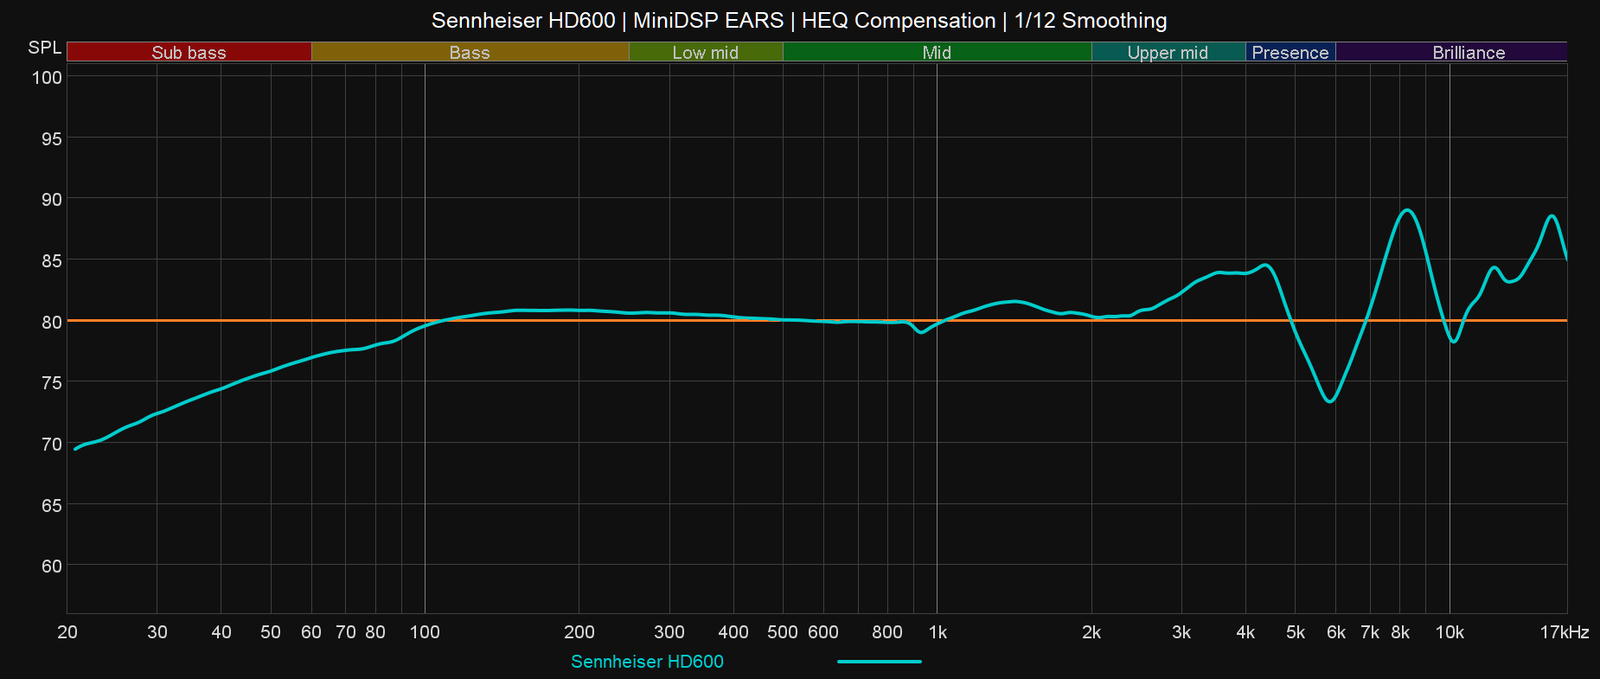
Task: Select the Bass band header
Action: tap(469, 52)
